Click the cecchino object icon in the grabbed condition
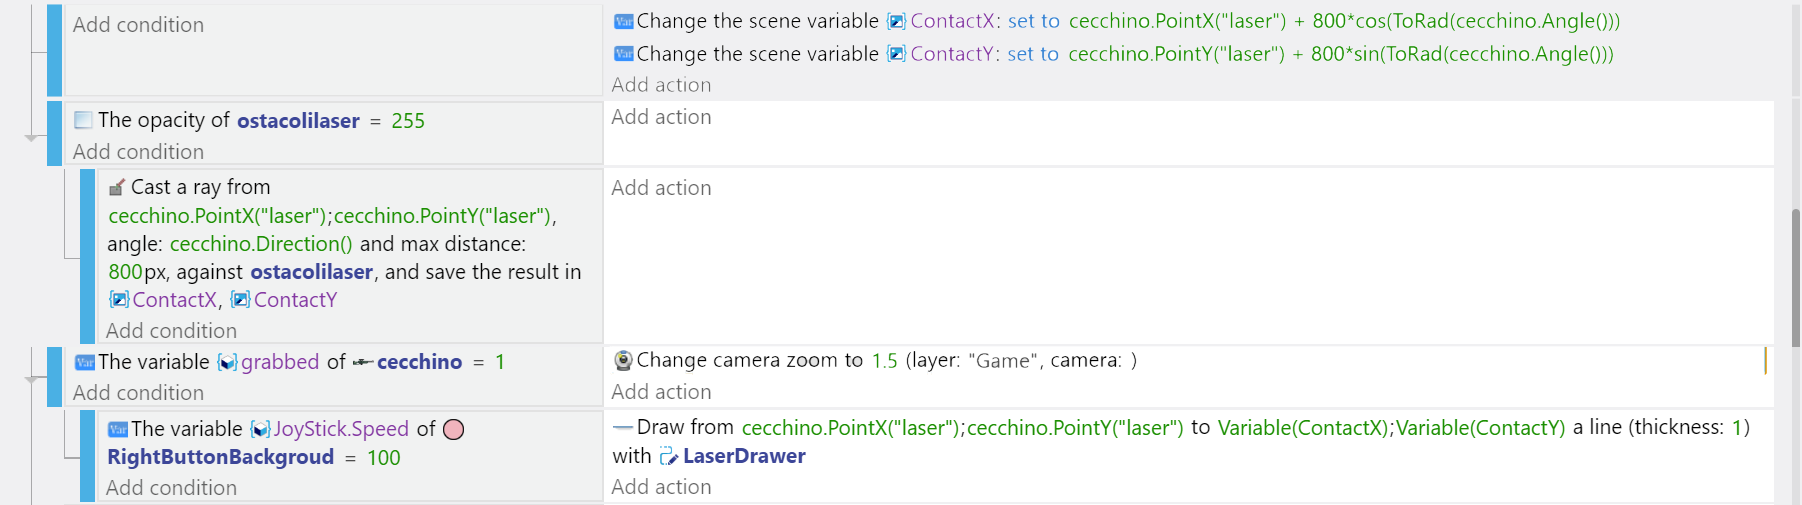The image size is (1802, 505). point(363,362)
